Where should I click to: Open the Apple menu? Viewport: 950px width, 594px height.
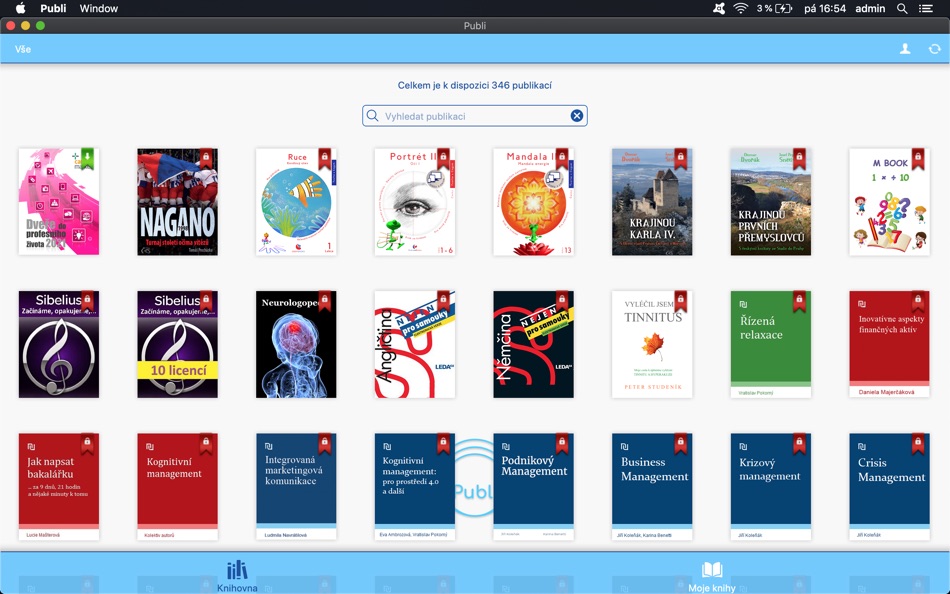point(21,8)
